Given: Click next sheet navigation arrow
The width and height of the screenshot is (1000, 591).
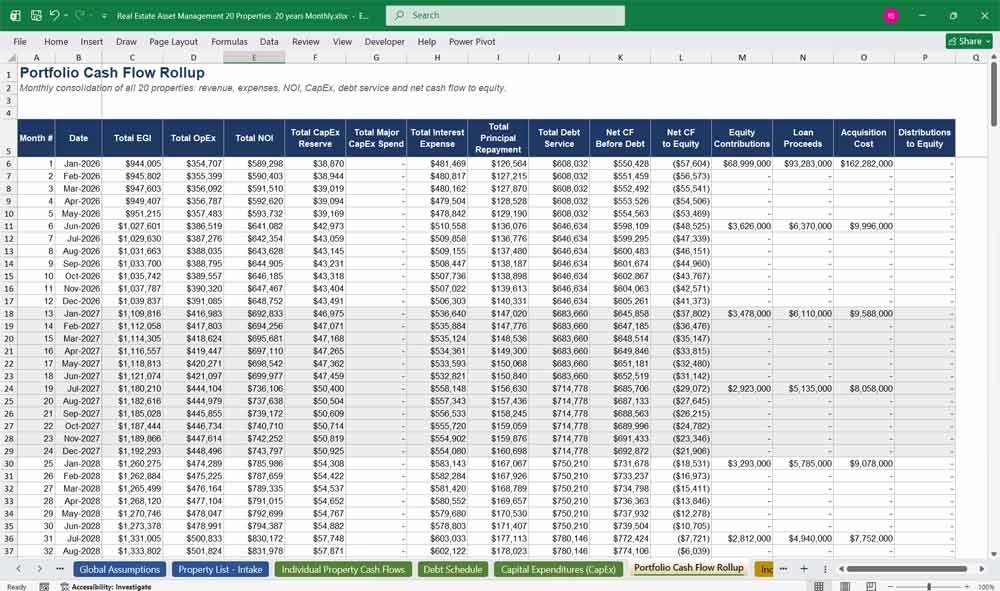Looking at the screenshot, I should coord(40,569).
